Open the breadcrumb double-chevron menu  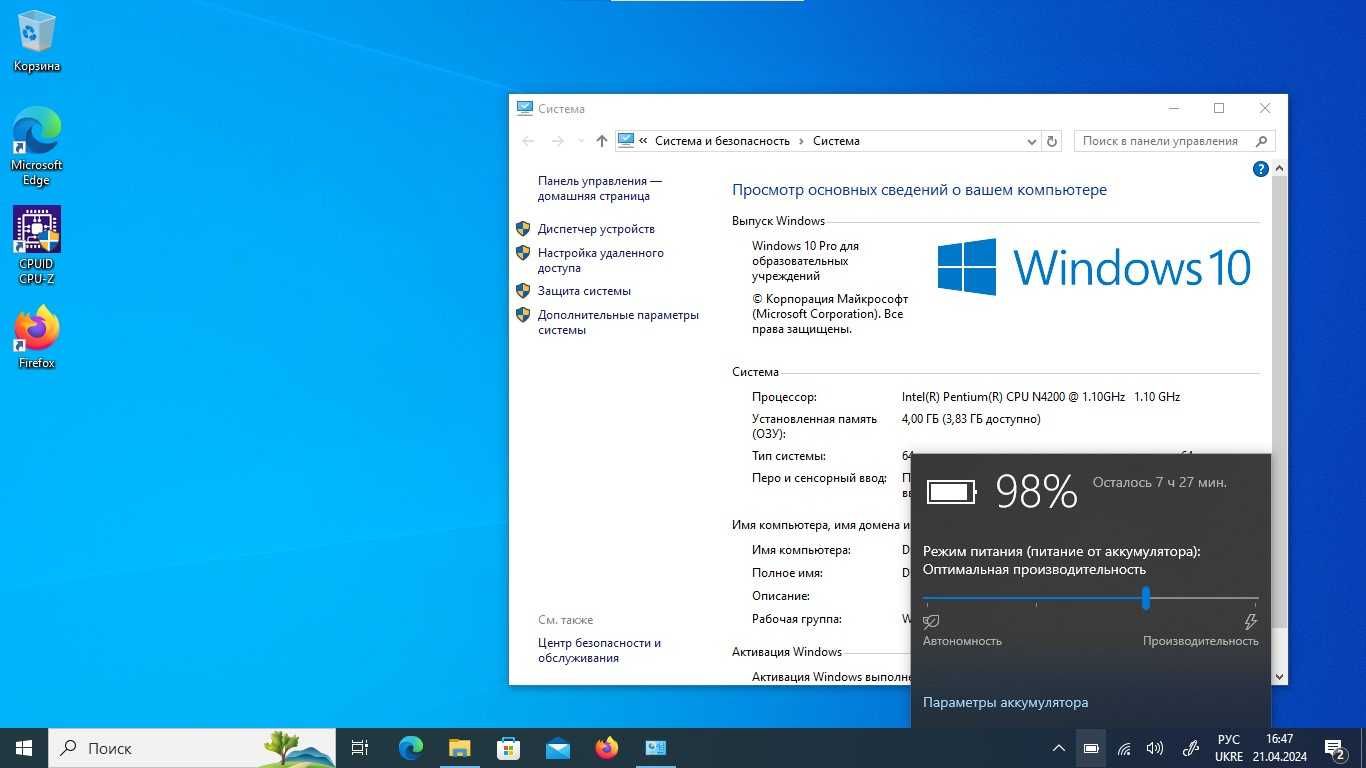[x=643, y=141]
